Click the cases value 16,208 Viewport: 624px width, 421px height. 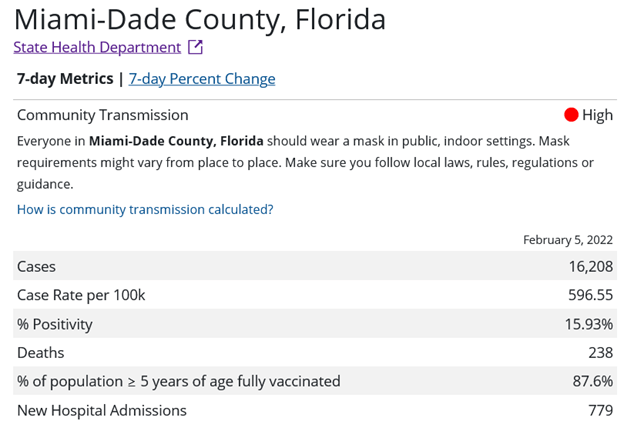tap(589, 267)
